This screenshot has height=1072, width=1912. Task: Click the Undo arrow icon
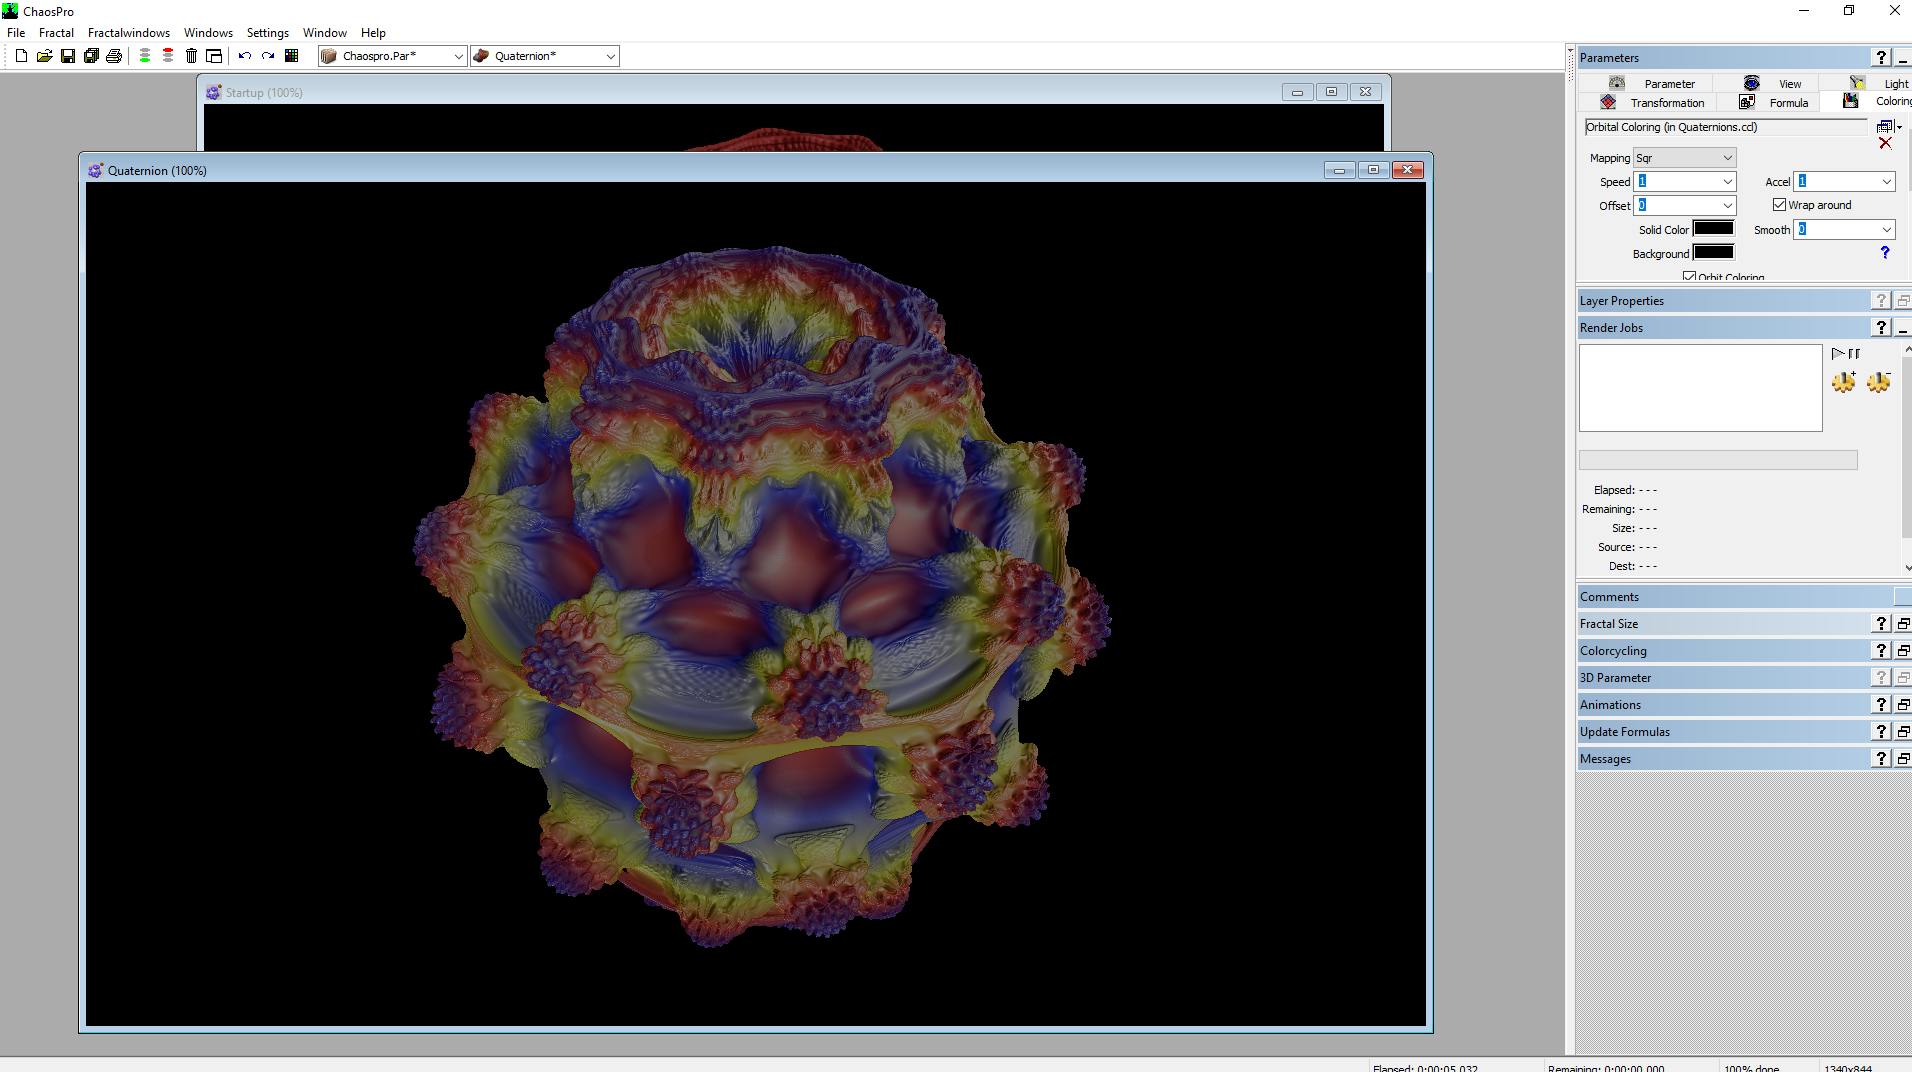pos(245,56)
